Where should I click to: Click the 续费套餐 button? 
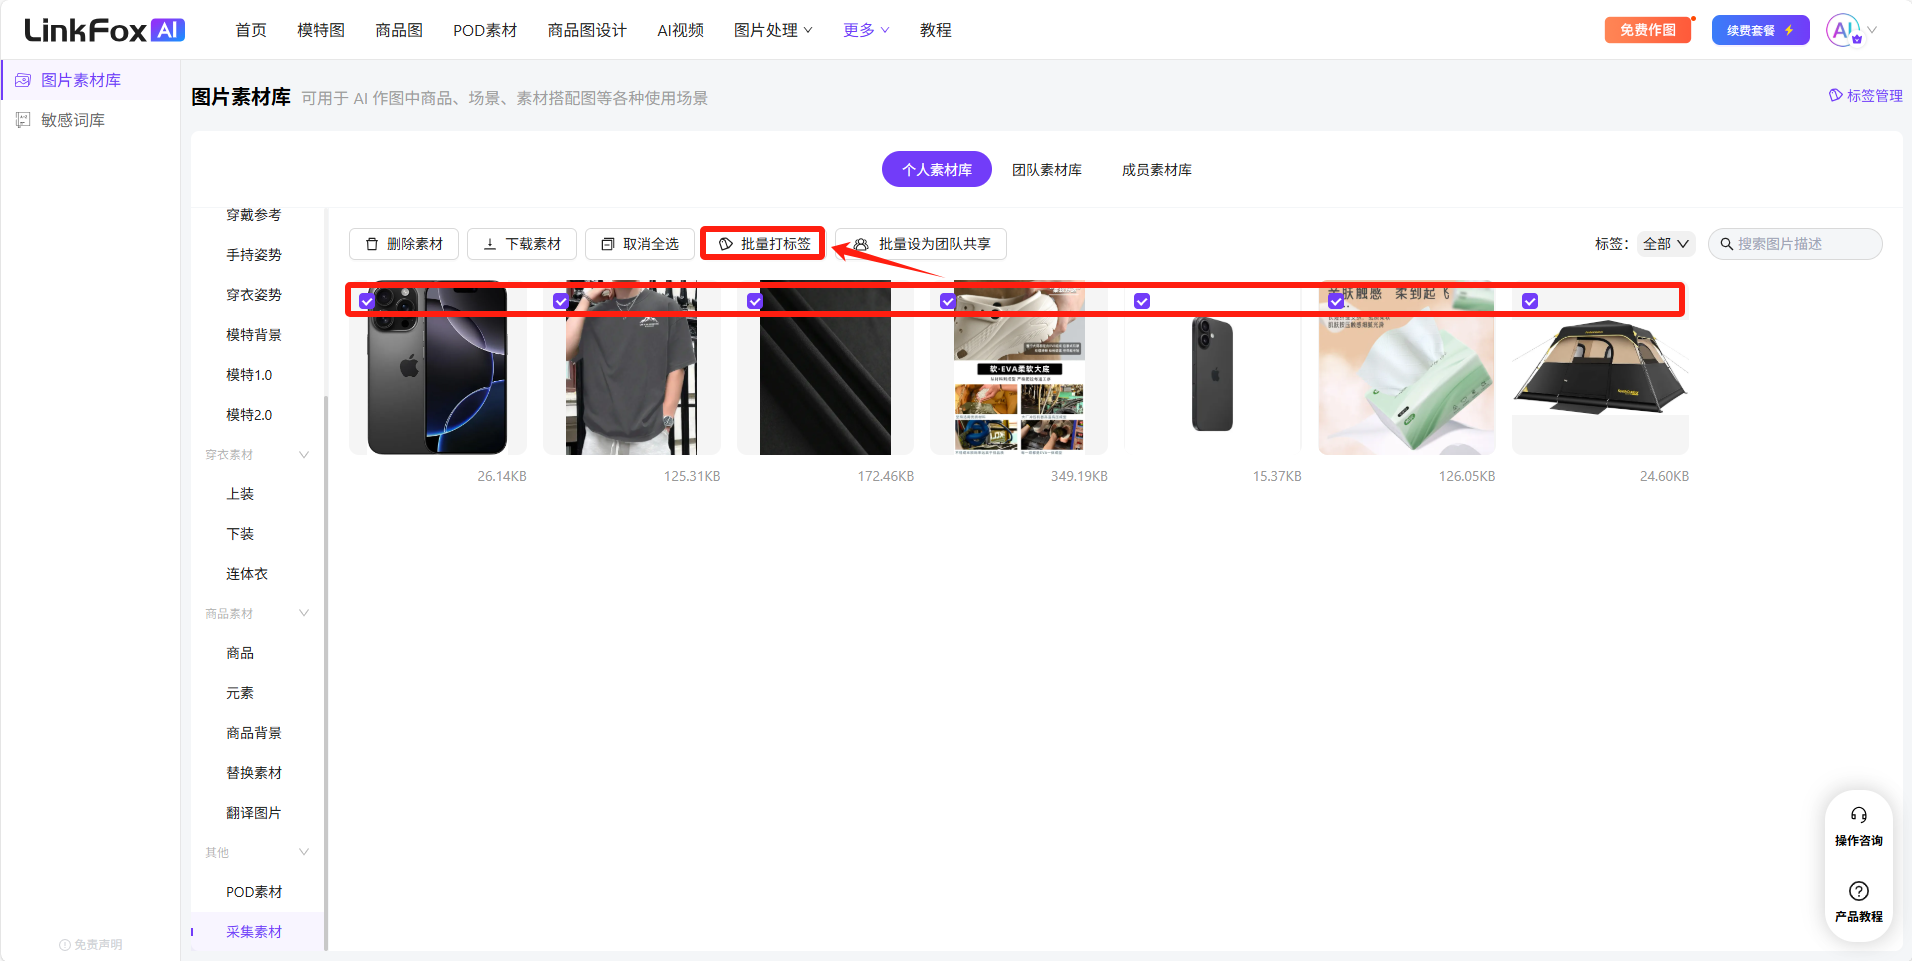1760,30
